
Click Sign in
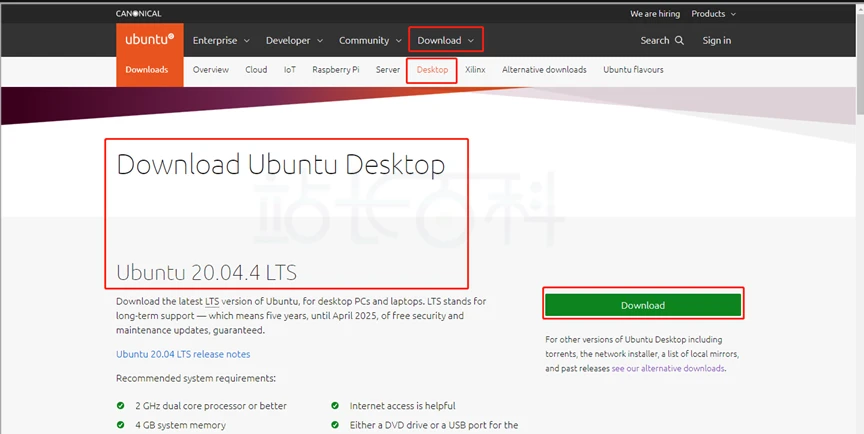[x=716, y=40]
